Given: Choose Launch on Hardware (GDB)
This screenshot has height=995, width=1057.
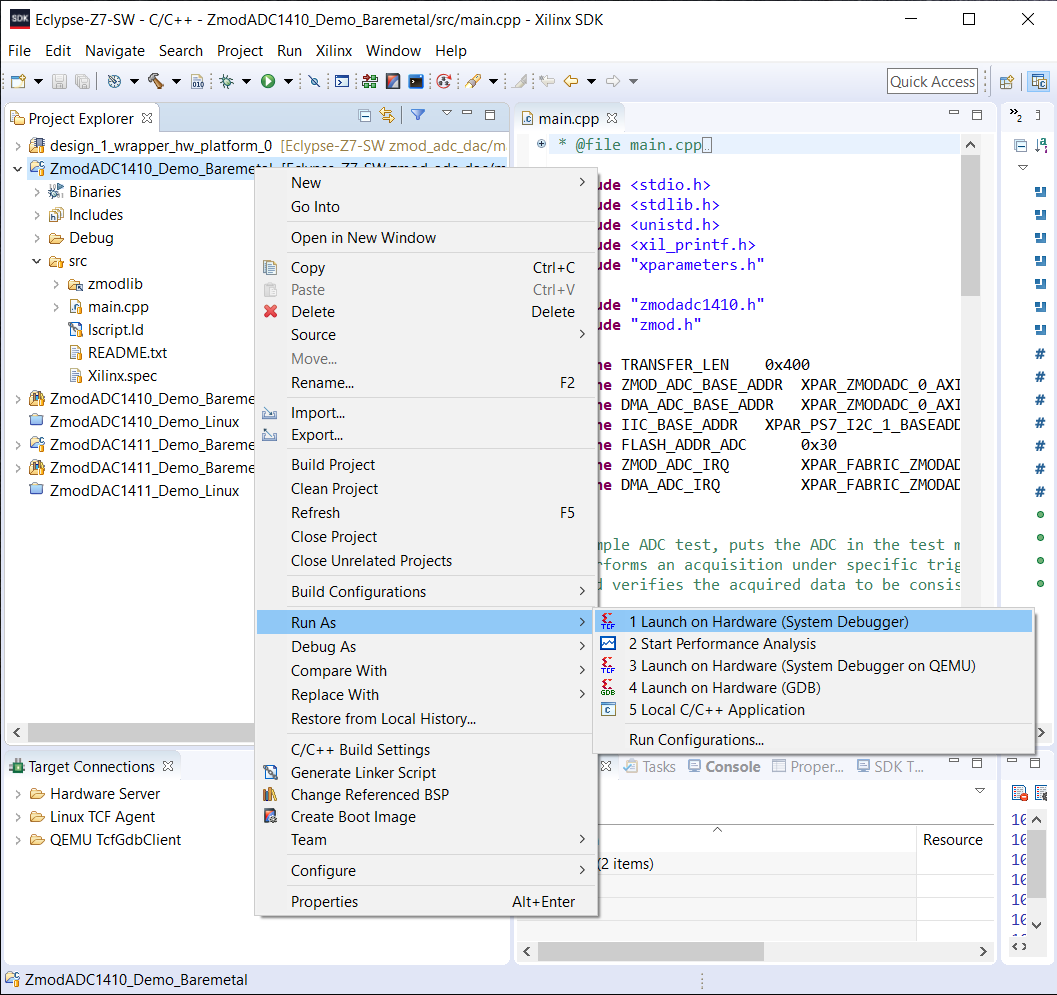Looking at the screenshot, I should click(813, 688).
